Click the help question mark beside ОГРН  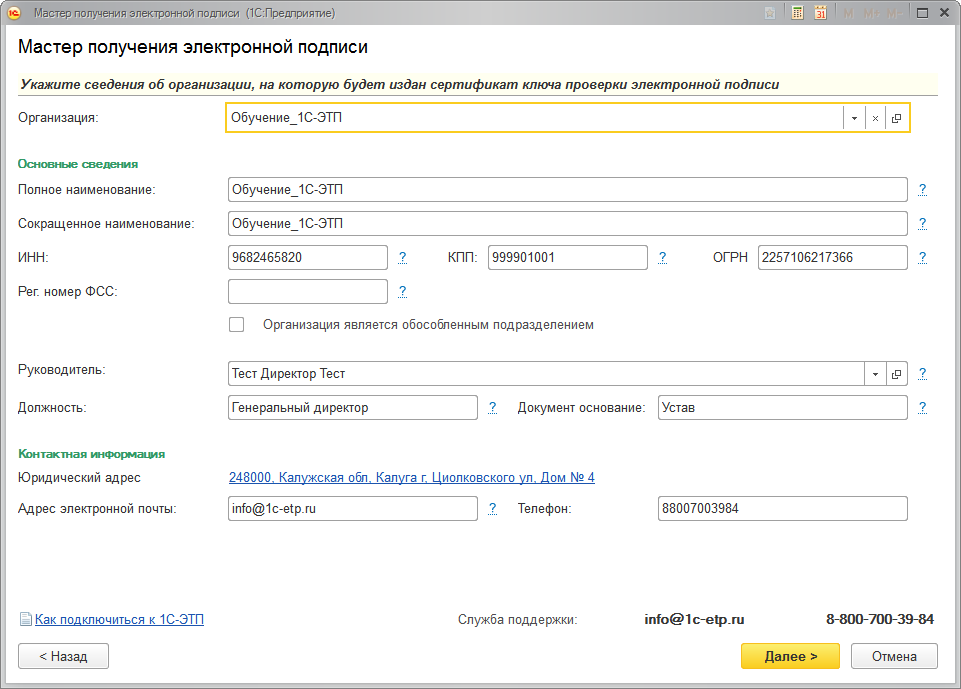tap(922, 257)
